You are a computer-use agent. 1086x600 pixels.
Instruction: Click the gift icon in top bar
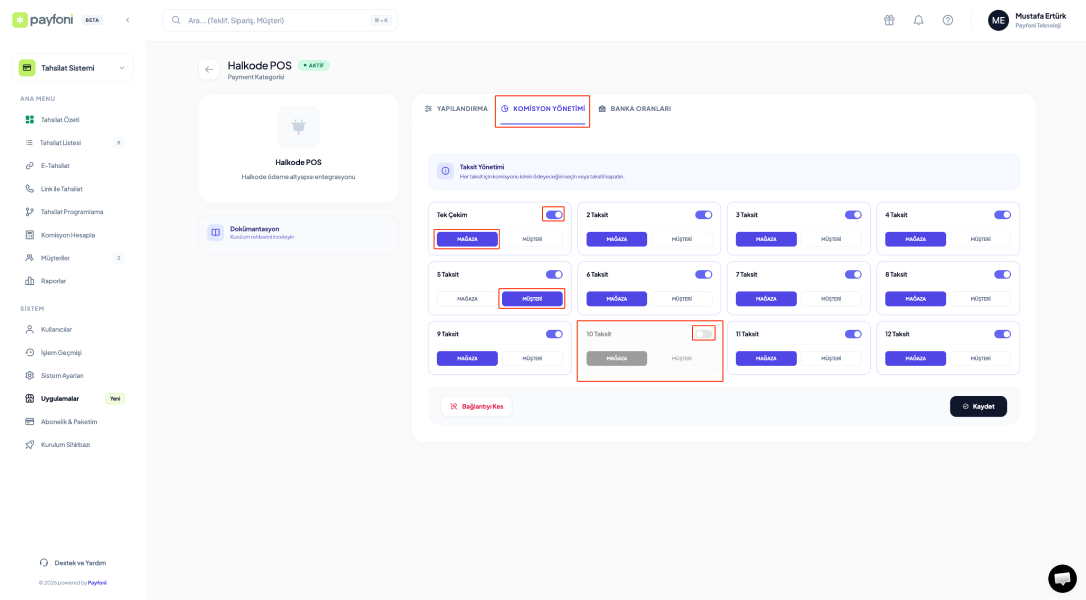[x=889, y=20]
